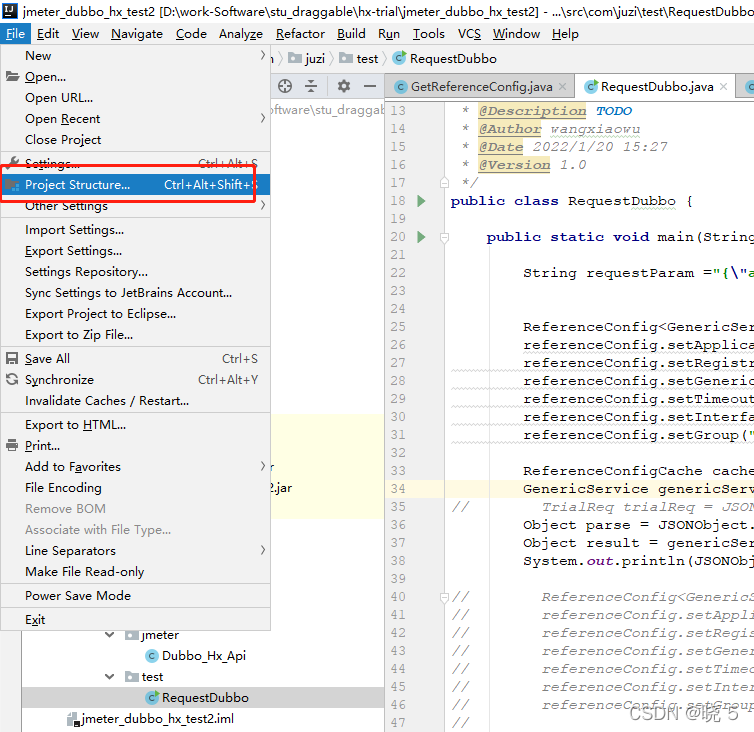The width and height of the screenshot is (754, 732).
Task: Click fold marker at line 17 comment end
Action: point(444,183)
